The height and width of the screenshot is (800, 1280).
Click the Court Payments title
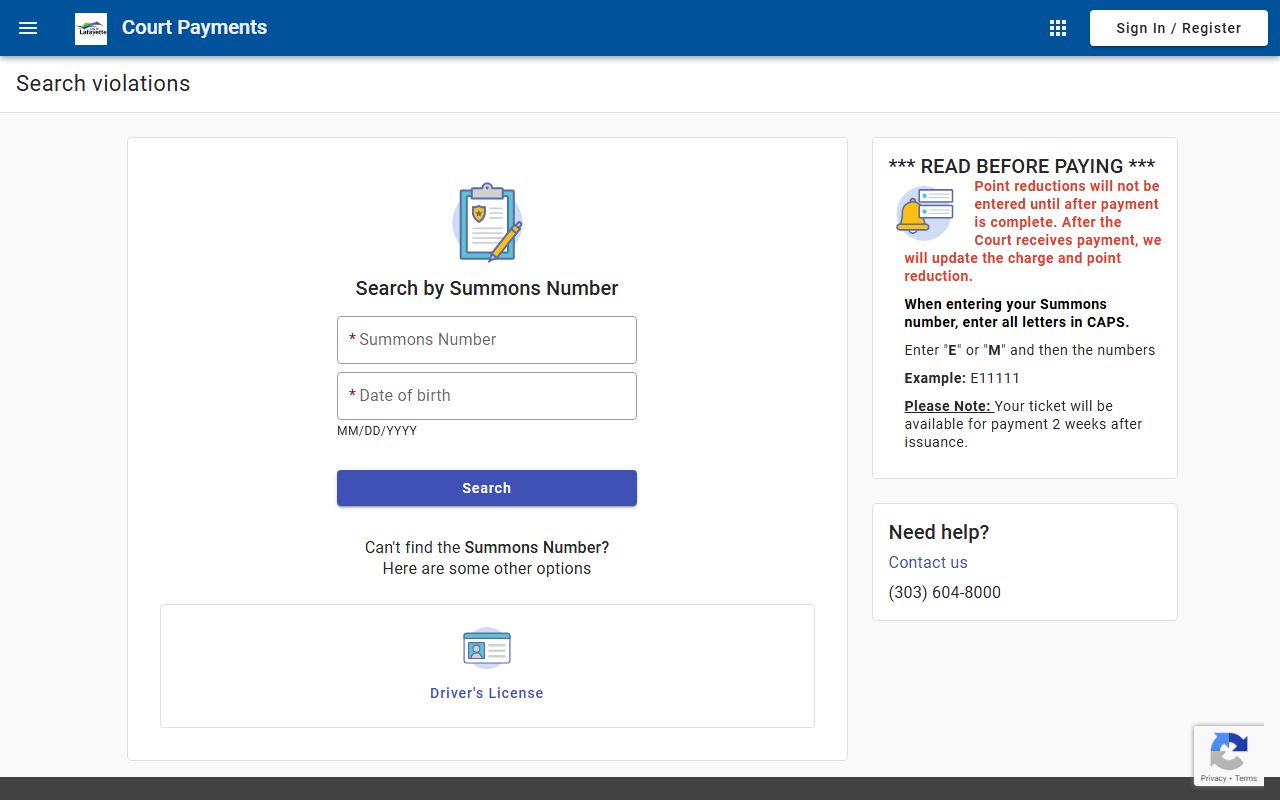[x=194, y=28]
